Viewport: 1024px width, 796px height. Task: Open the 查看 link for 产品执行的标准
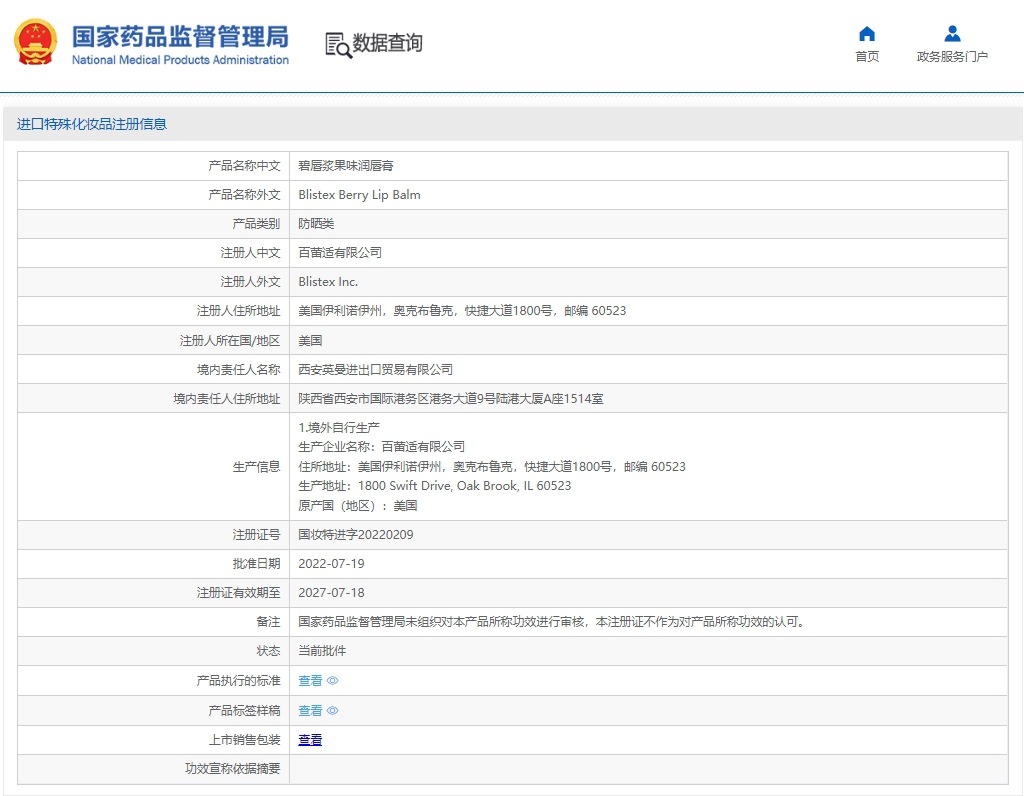point(310,681)
